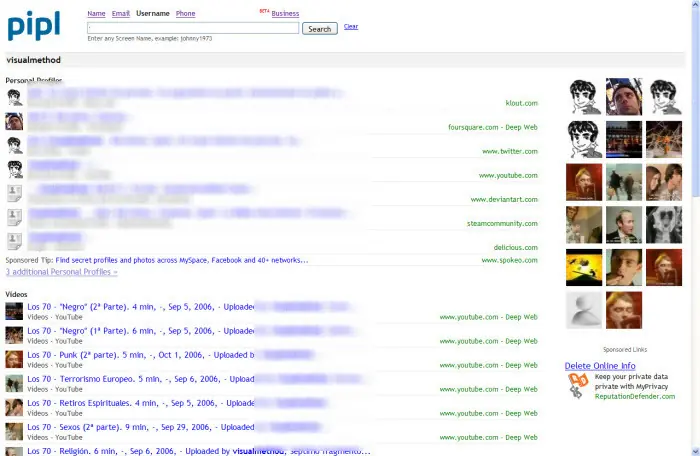Open youtube.com Deep Web link for Punk video
Viewport: 700px width, 456px height.
pos(488,365)
